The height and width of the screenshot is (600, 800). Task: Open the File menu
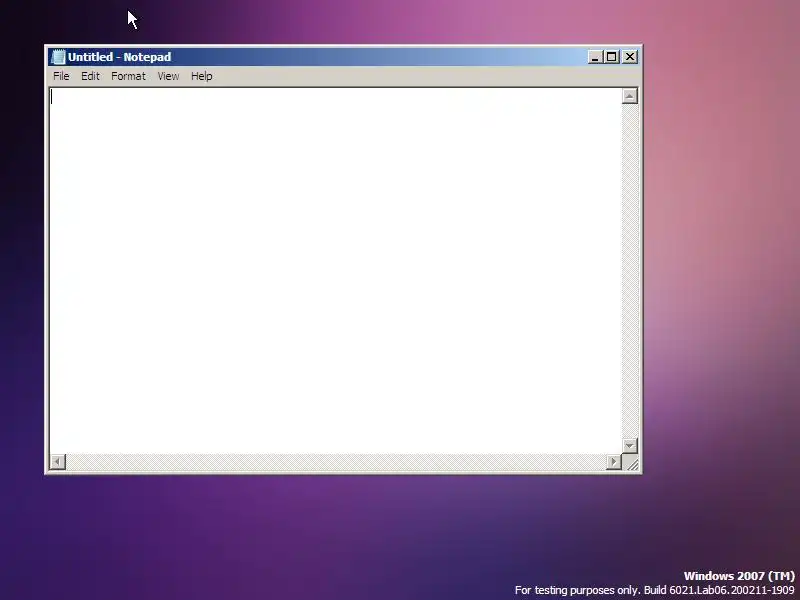[61, 76]
